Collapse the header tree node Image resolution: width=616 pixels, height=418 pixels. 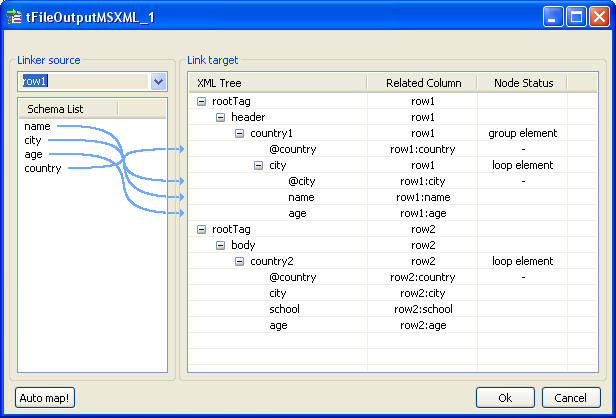pos(221,117)
